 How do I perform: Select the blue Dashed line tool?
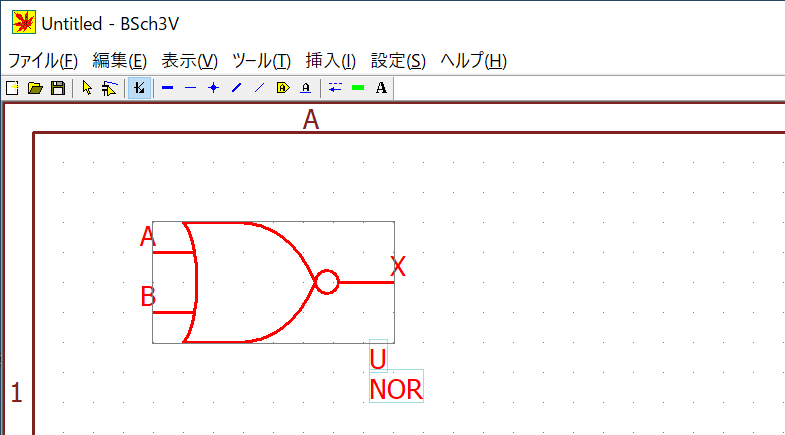[x=335, y=88]
